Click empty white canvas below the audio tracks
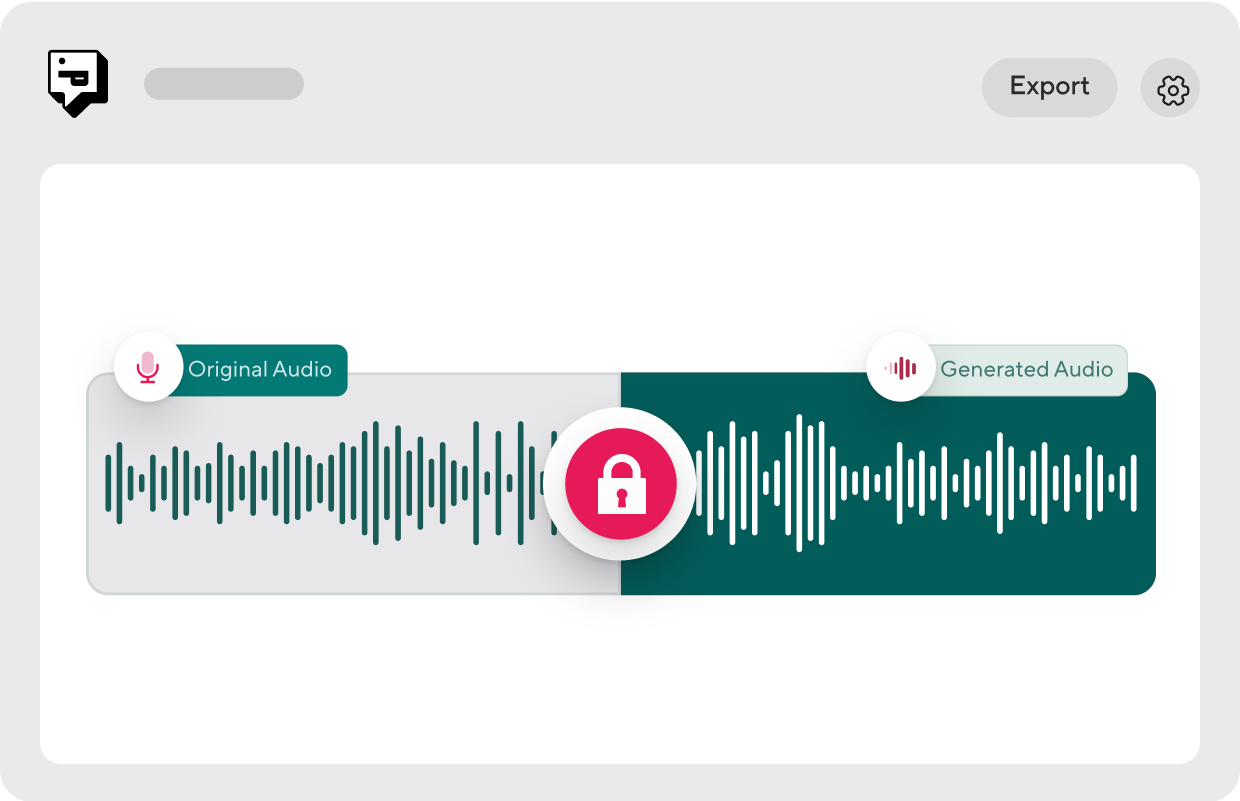The height and width of the screenshot is (801, 1240). pos(620,680)
